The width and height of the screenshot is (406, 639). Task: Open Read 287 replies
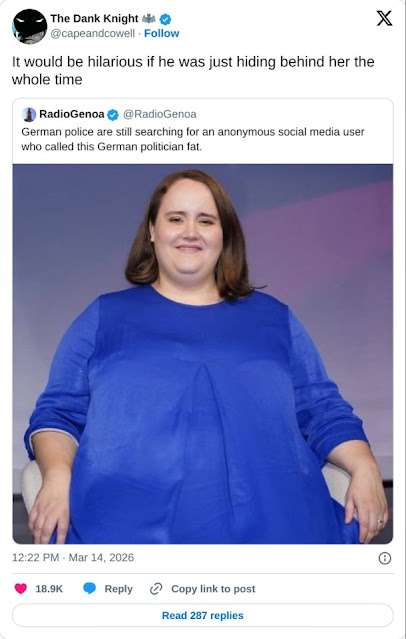tap(203, 615)
